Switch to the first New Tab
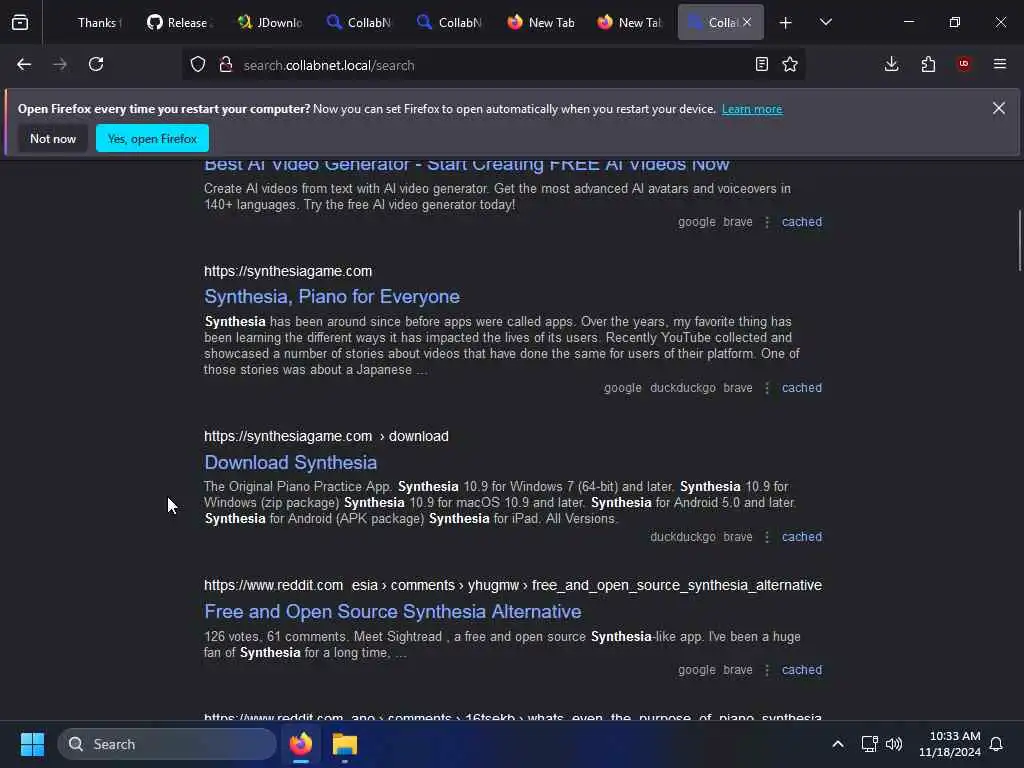Viewport: 1024px width, 768px height. (x=541, y=23)
